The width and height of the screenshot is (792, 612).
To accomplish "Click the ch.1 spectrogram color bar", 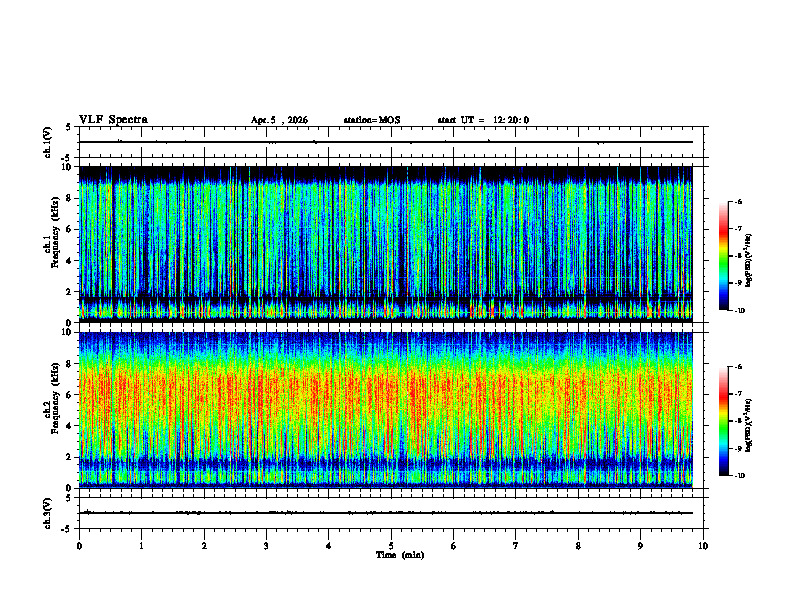I will point(723,256).
